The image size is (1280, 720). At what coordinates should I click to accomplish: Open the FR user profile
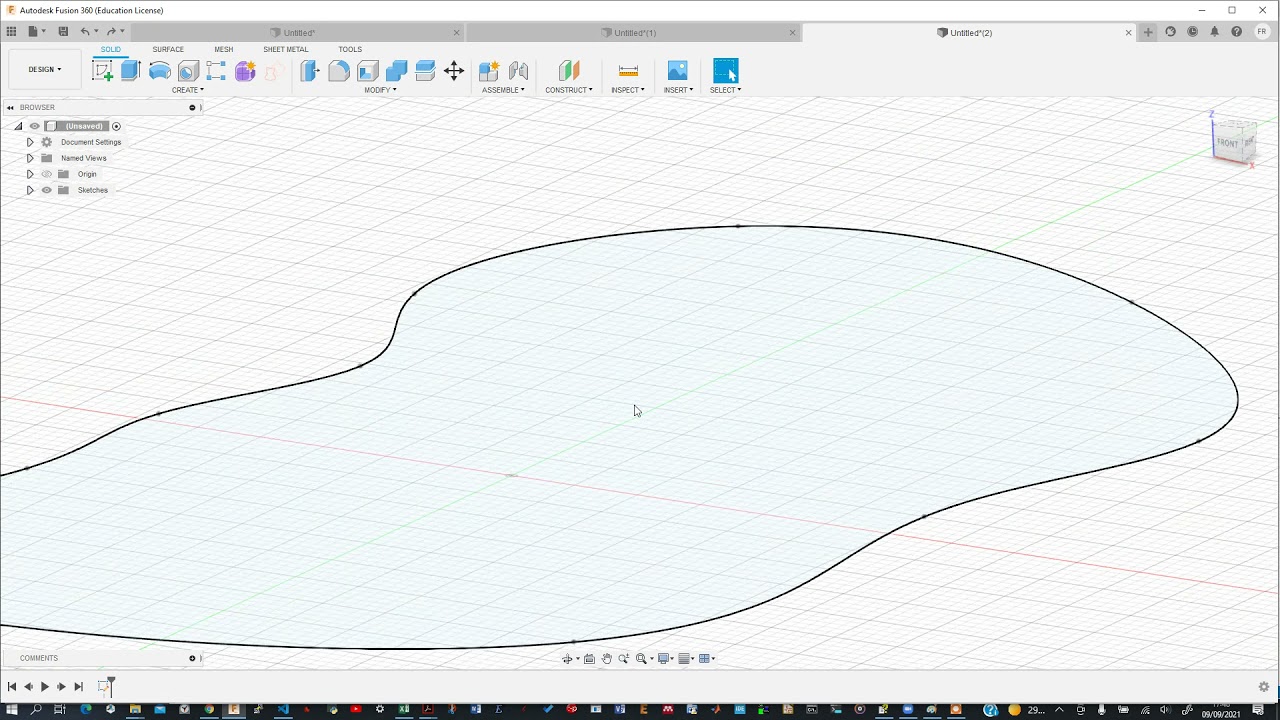coord(1262,32)
